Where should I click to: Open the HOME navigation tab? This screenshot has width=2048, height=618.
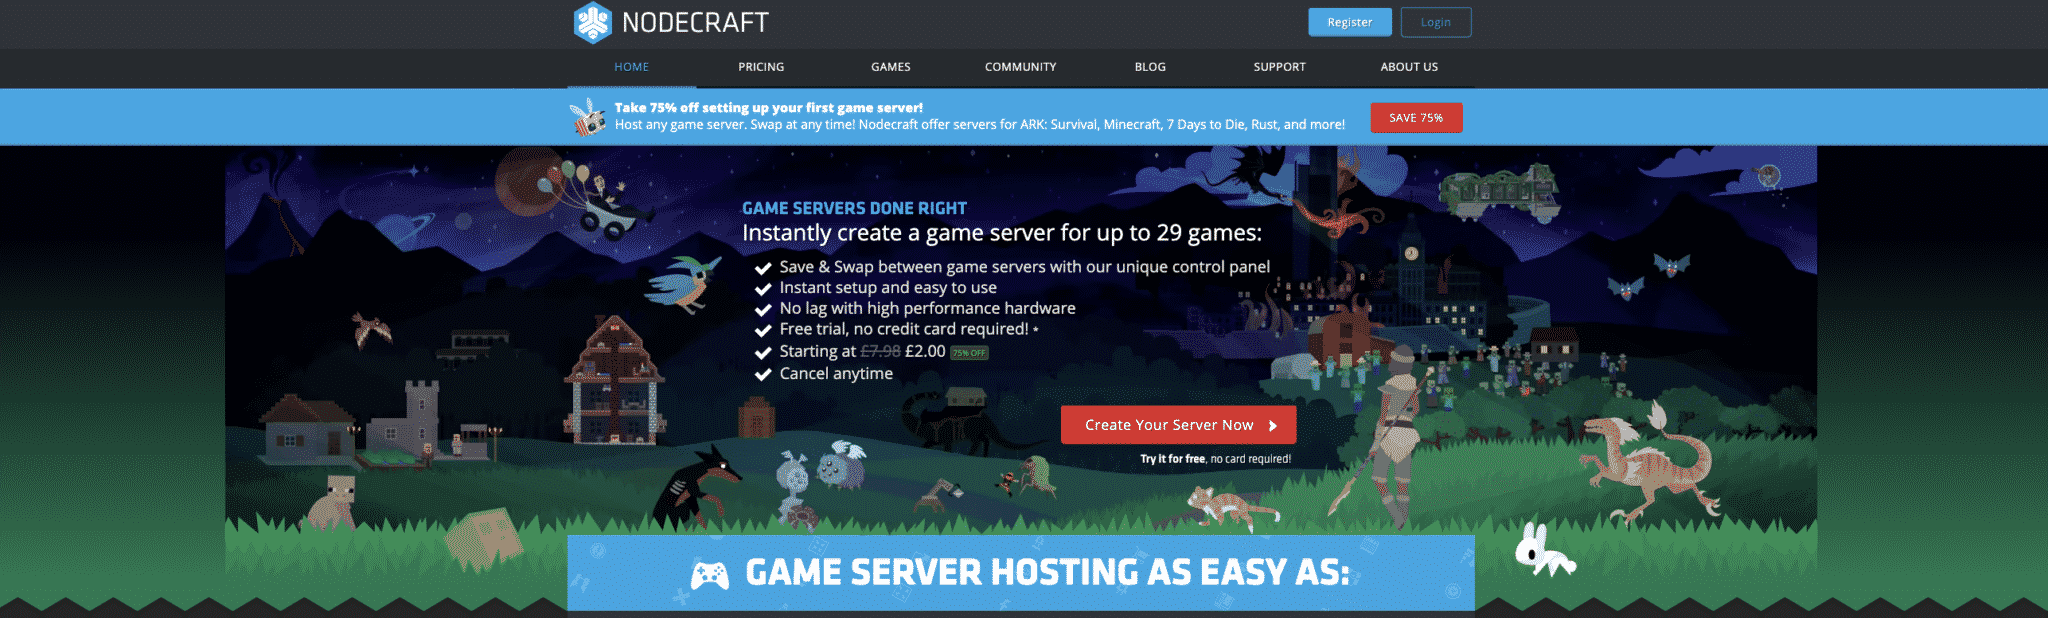[x=631, y=67]
